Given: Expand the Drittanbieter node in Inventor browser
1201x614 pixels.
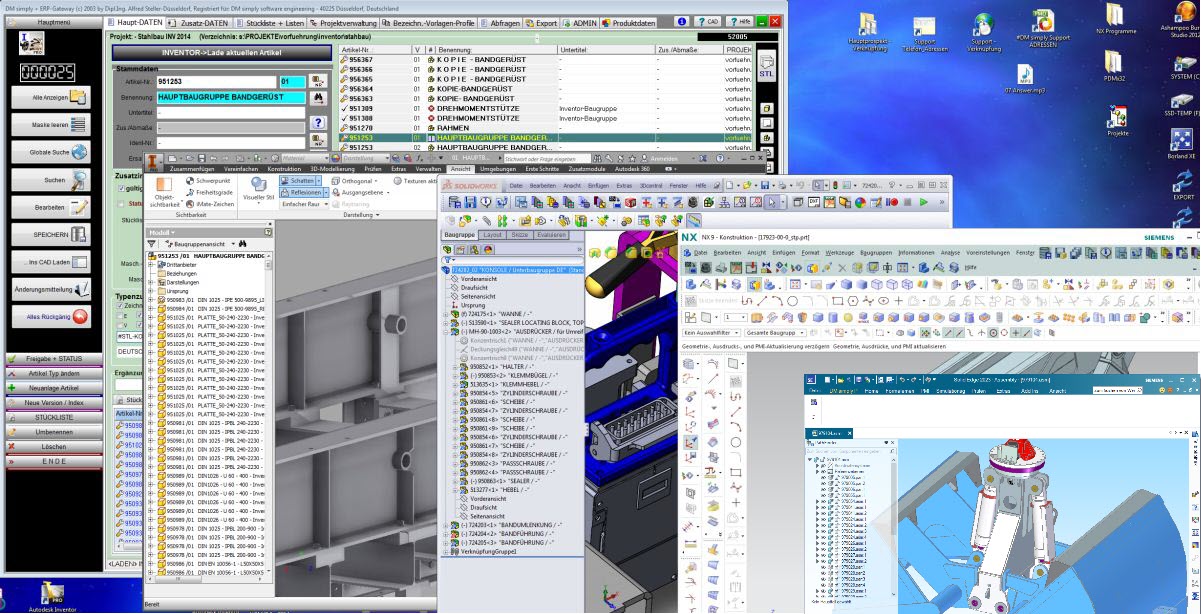Looking at the screenshot, I should [150, 264].
